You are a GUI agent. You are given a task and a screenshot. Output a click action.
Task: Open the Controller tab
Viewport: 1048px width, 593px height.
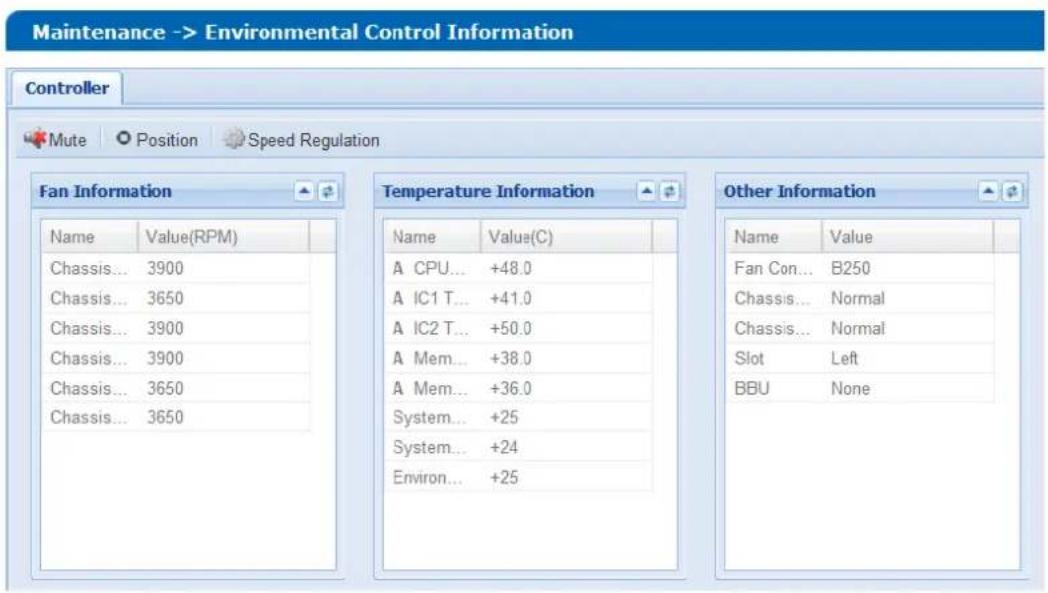pos(67,88)
